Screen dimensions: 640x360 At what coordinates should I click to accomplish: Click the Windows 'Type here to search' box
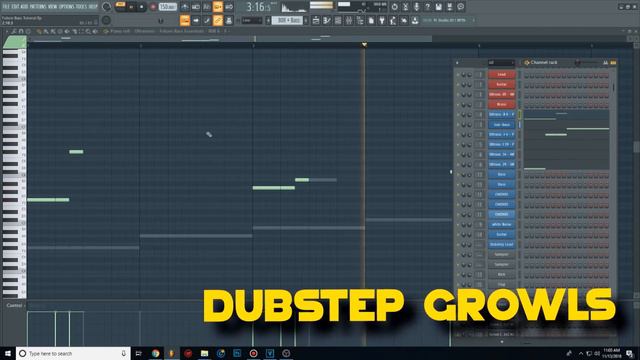[73, 353]
